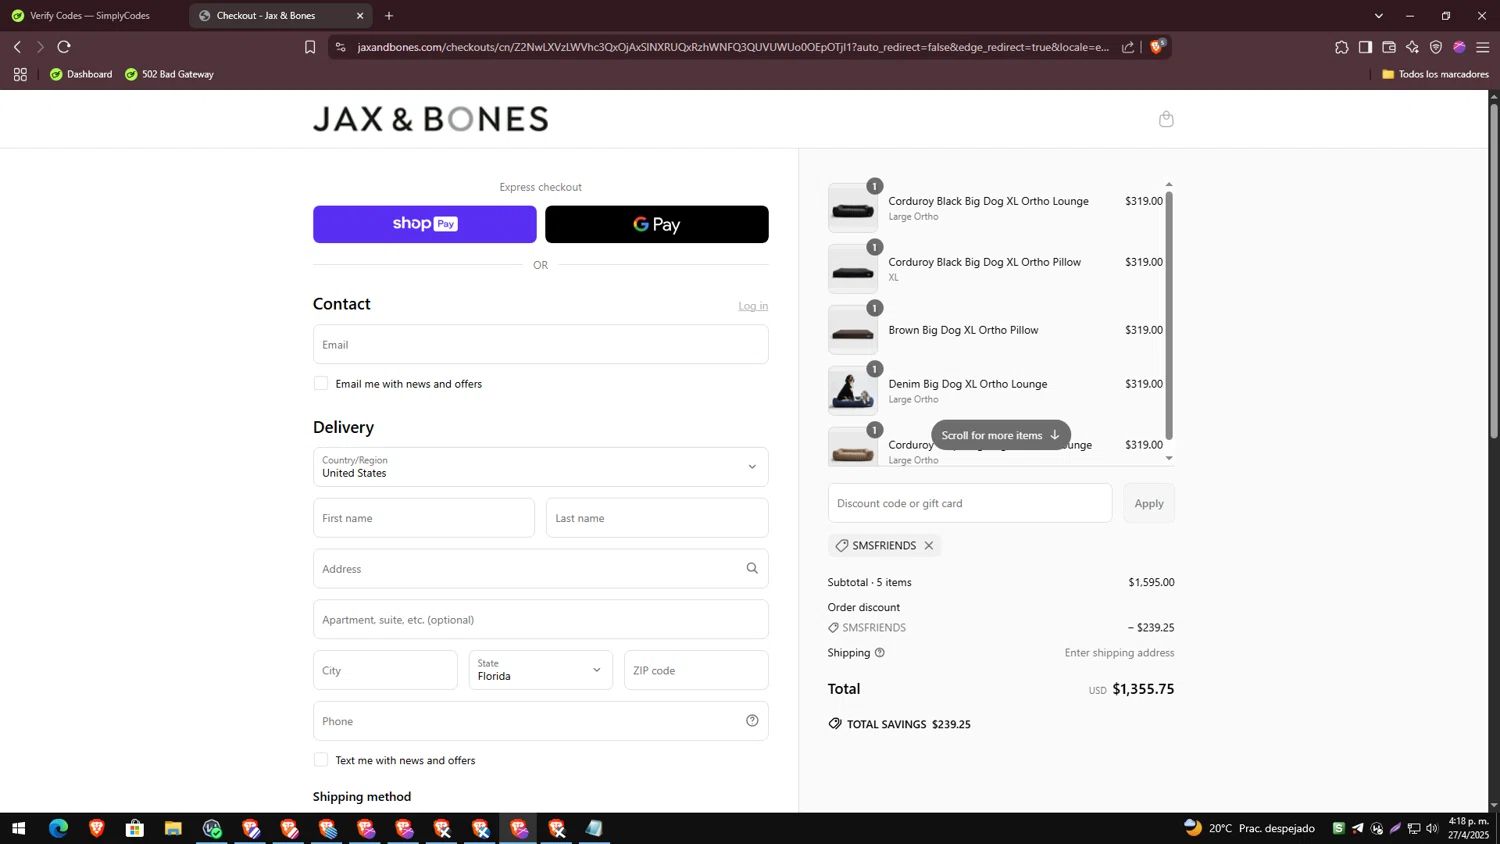Click the page vertical scrollbar
This screenshot has width=1500, height=844.
1494,270
